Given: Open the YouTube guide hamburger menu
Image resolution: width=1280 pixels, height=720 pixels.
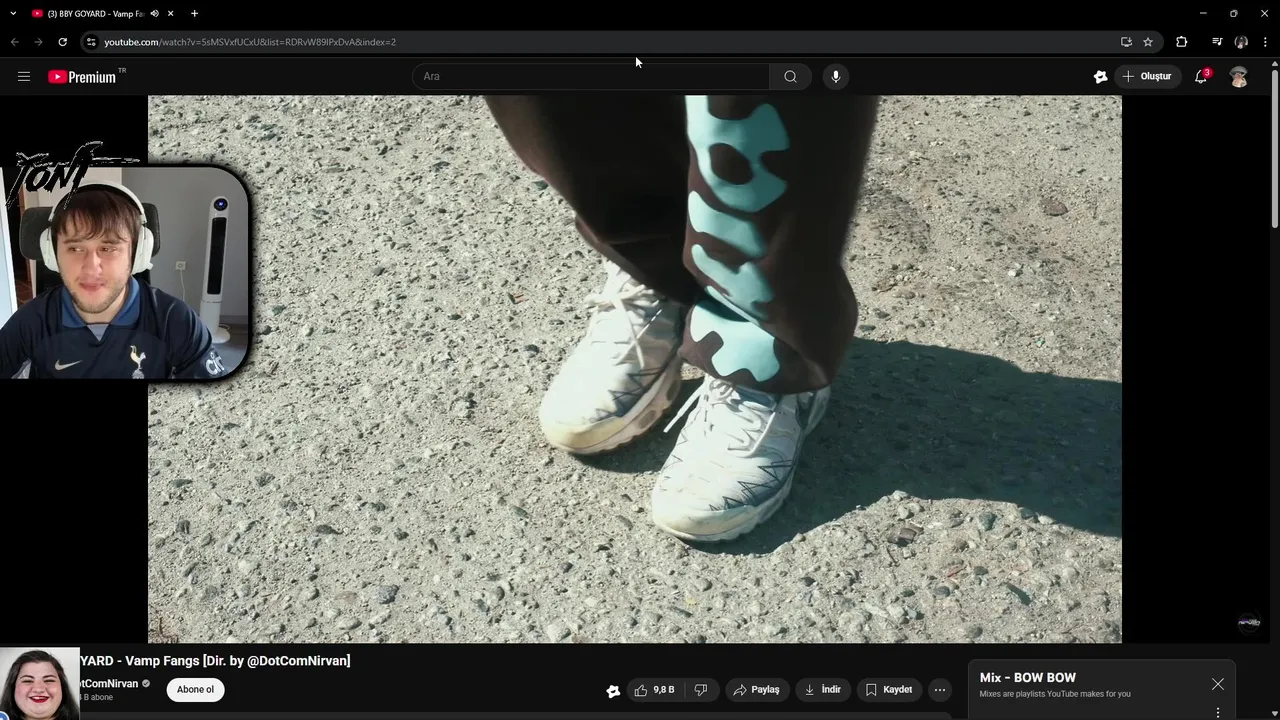Looking at the screenshot, I should 24,76.
